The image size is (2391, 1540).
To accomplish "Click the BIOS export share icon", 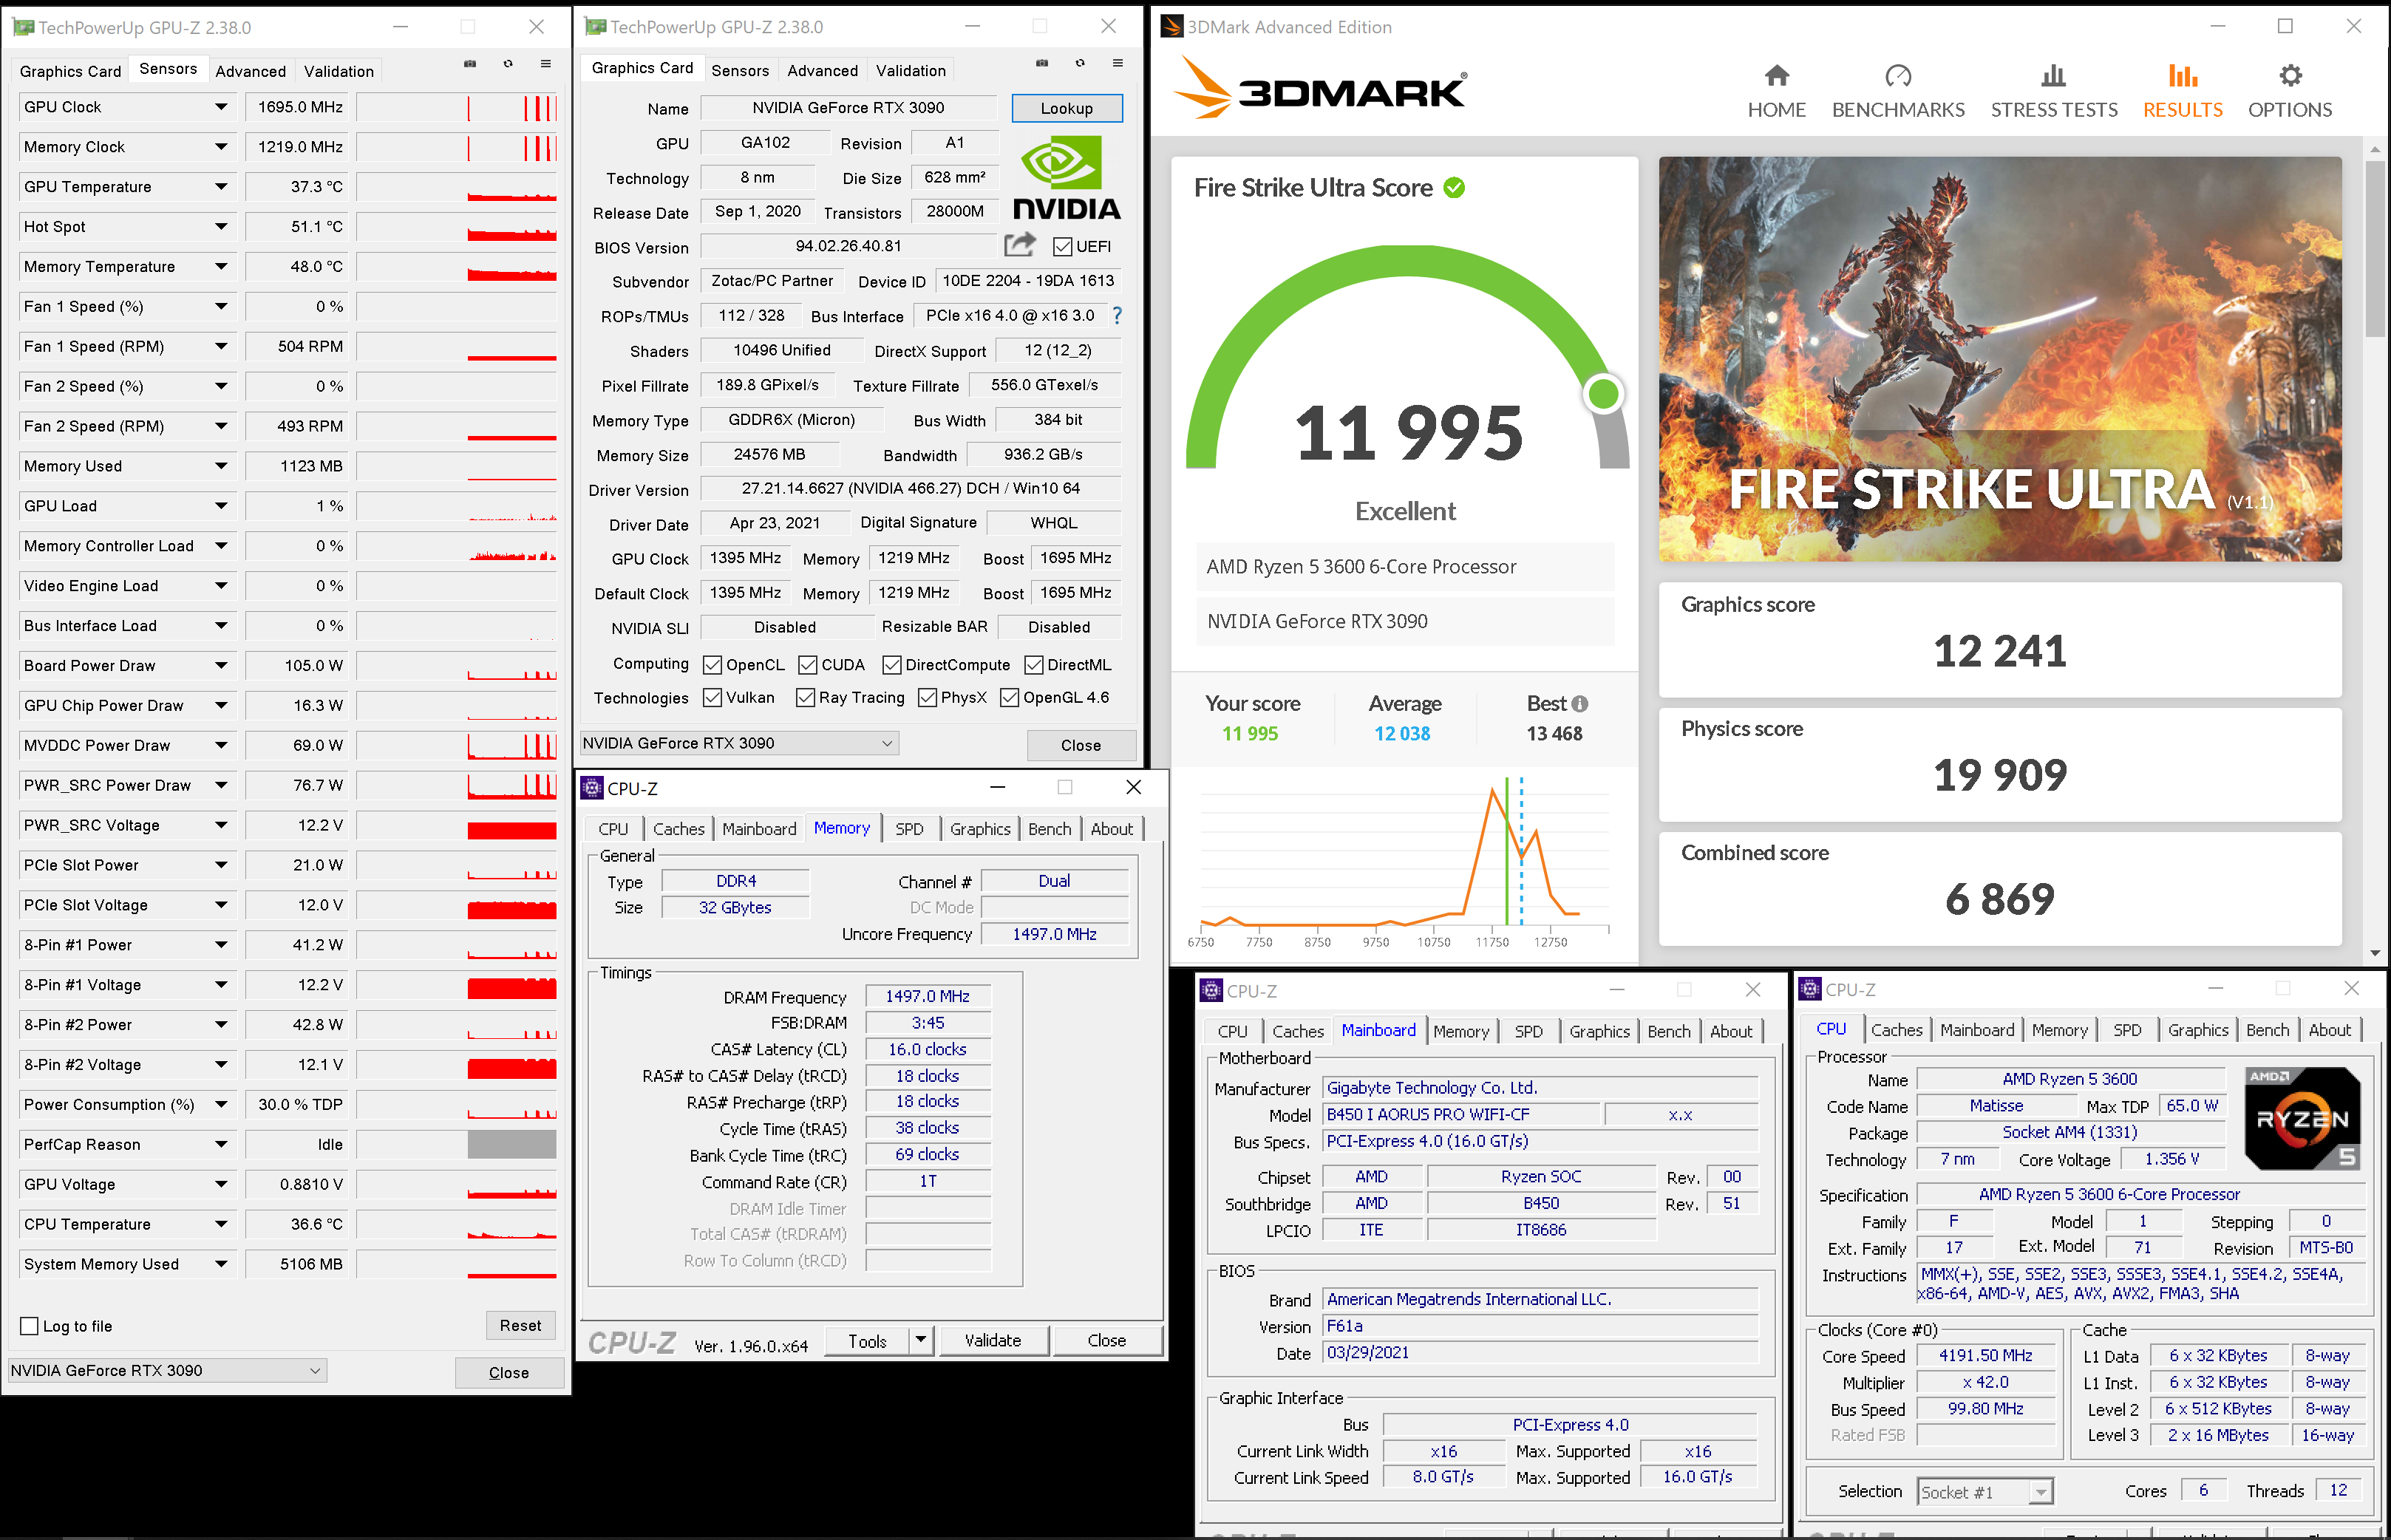I will [1019, 244].
